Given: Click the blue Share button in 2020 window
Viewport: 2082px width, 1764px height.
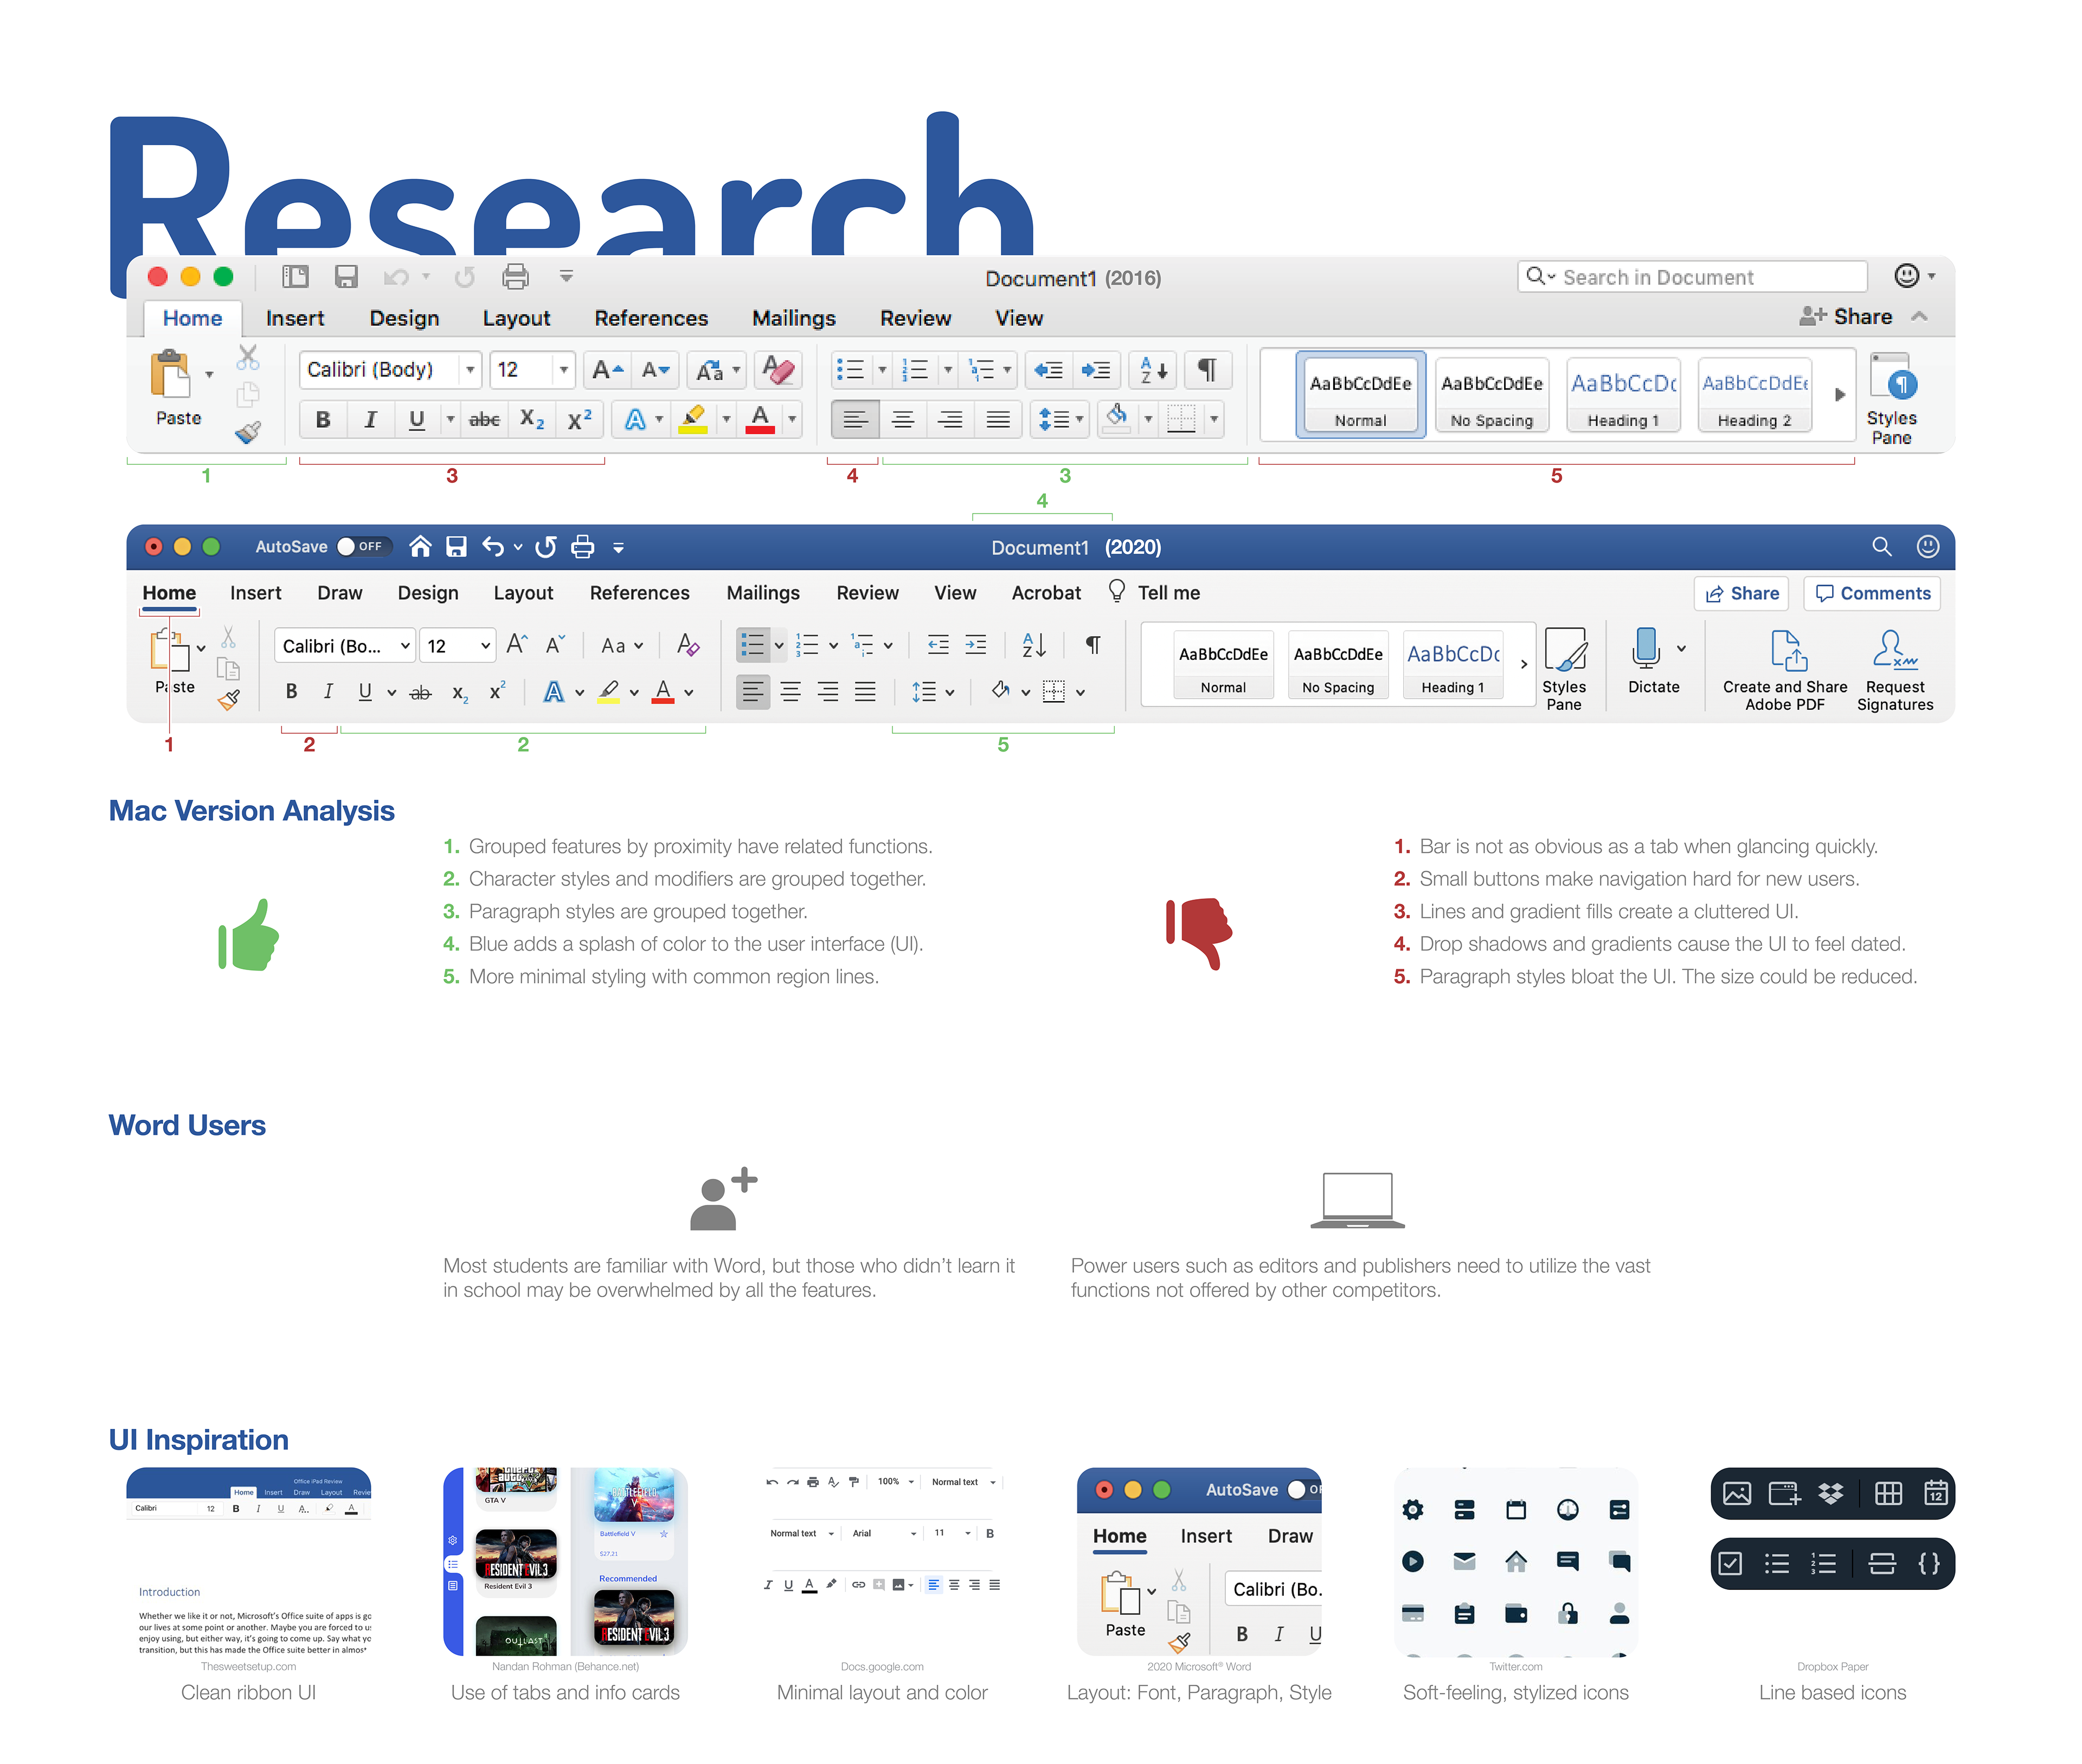Looking at the screenshot, I should (1741, 593).
